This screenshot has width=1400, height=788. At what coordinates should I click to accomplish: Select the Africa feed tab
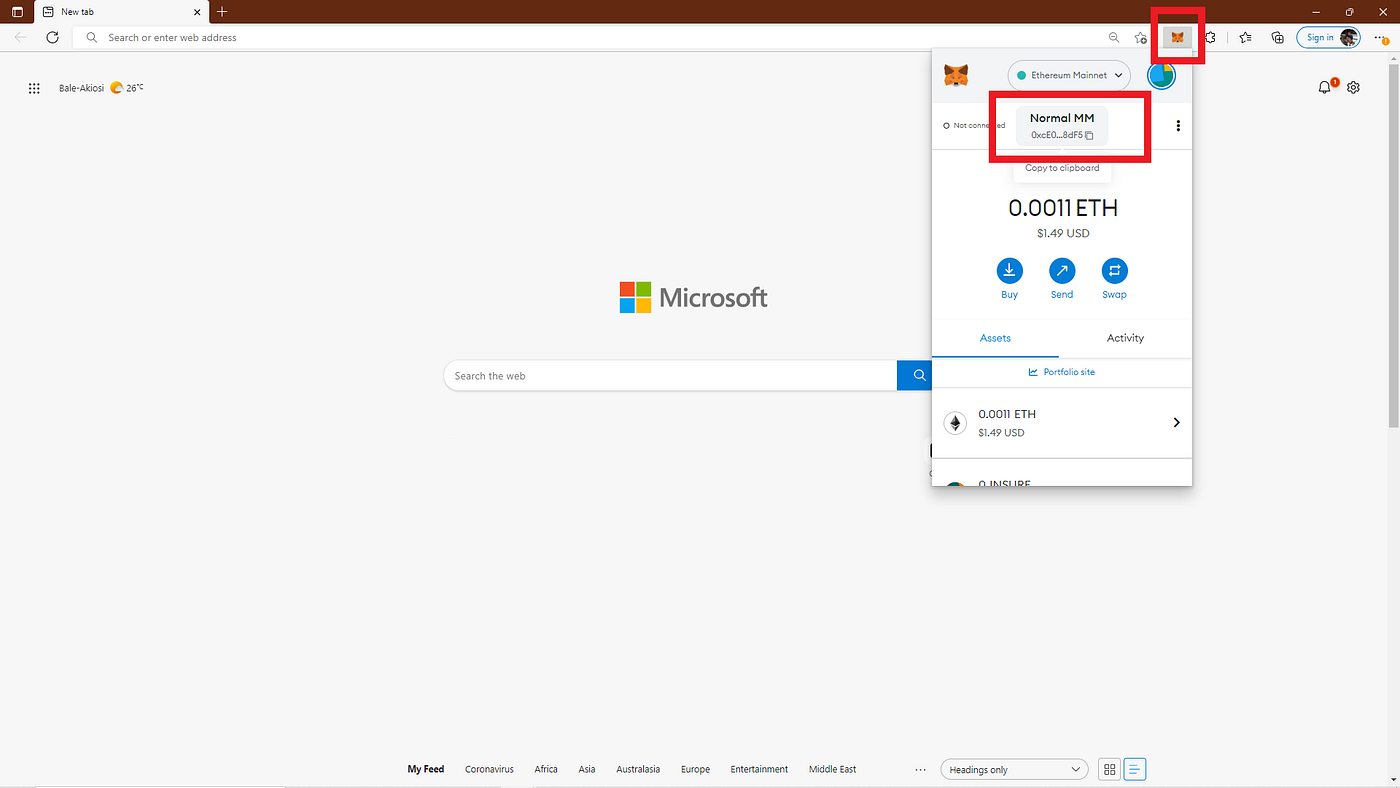pyautogui.click(x=546, y=769)
